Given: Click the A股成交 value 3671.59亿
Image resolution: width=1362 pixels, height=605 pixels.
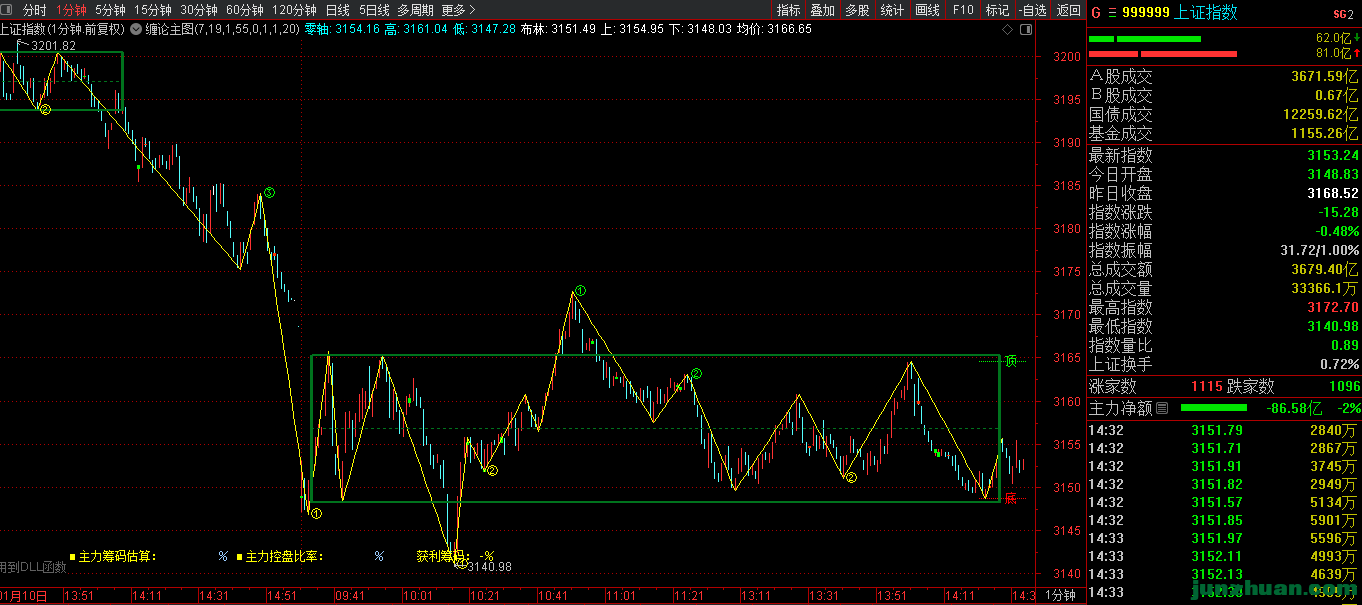Looking at the screenshot, I should pos(1325,76).
